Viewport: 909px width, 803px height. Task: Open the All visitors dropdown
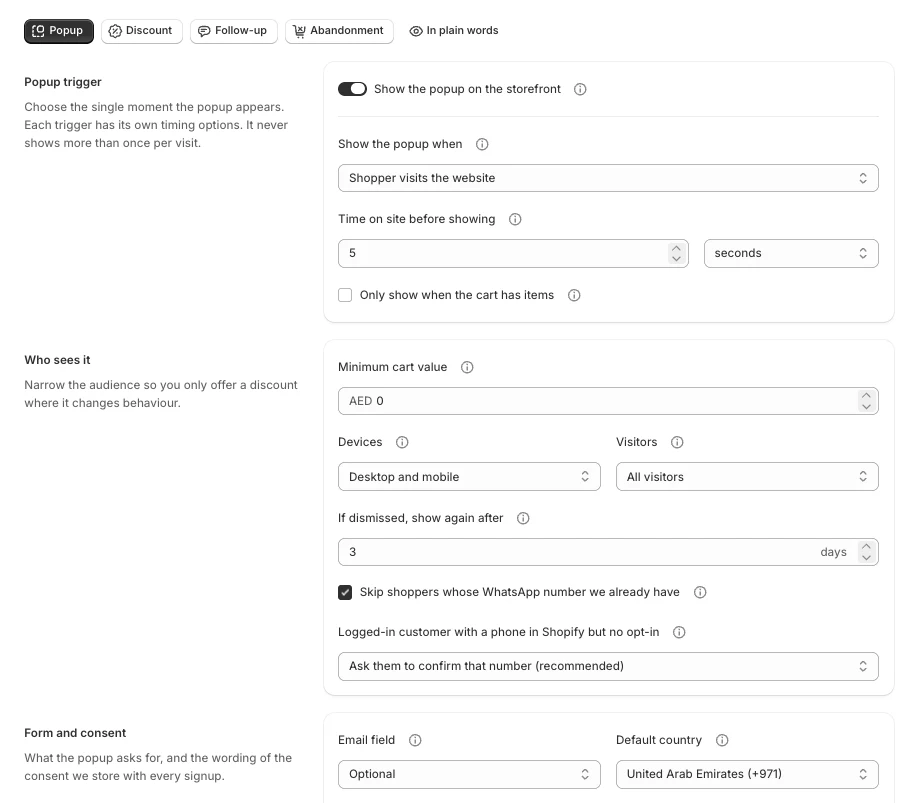tap(747, 477)
